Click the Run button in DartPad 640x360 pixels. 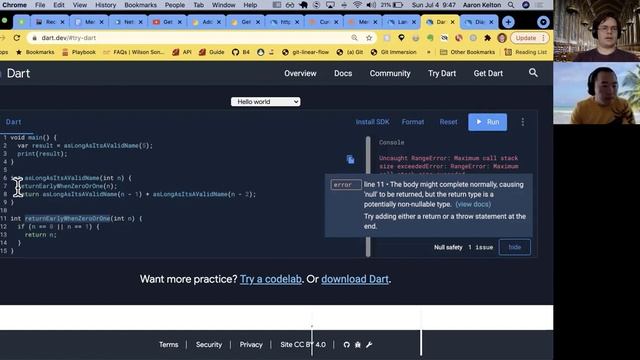pos(487,122)
